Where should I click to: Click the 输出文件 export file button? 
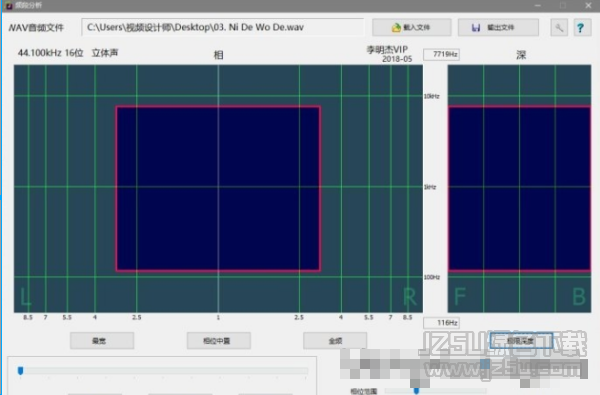498,28
